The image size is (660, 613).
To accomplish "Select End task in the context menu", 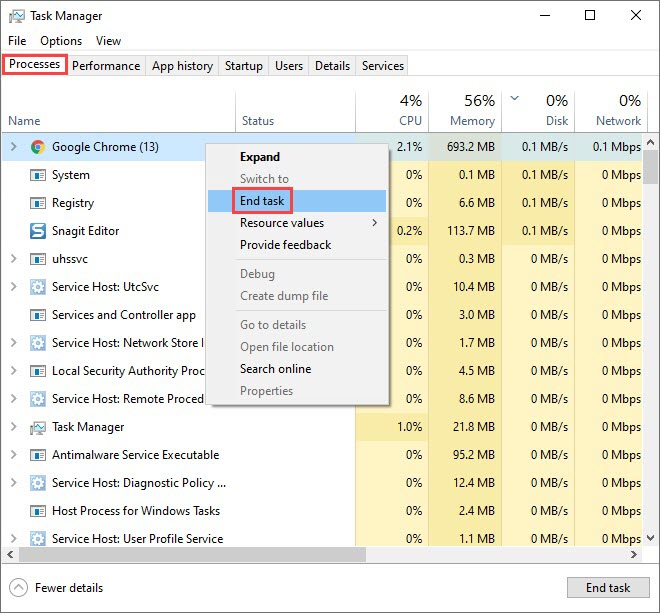I will 262,201.
